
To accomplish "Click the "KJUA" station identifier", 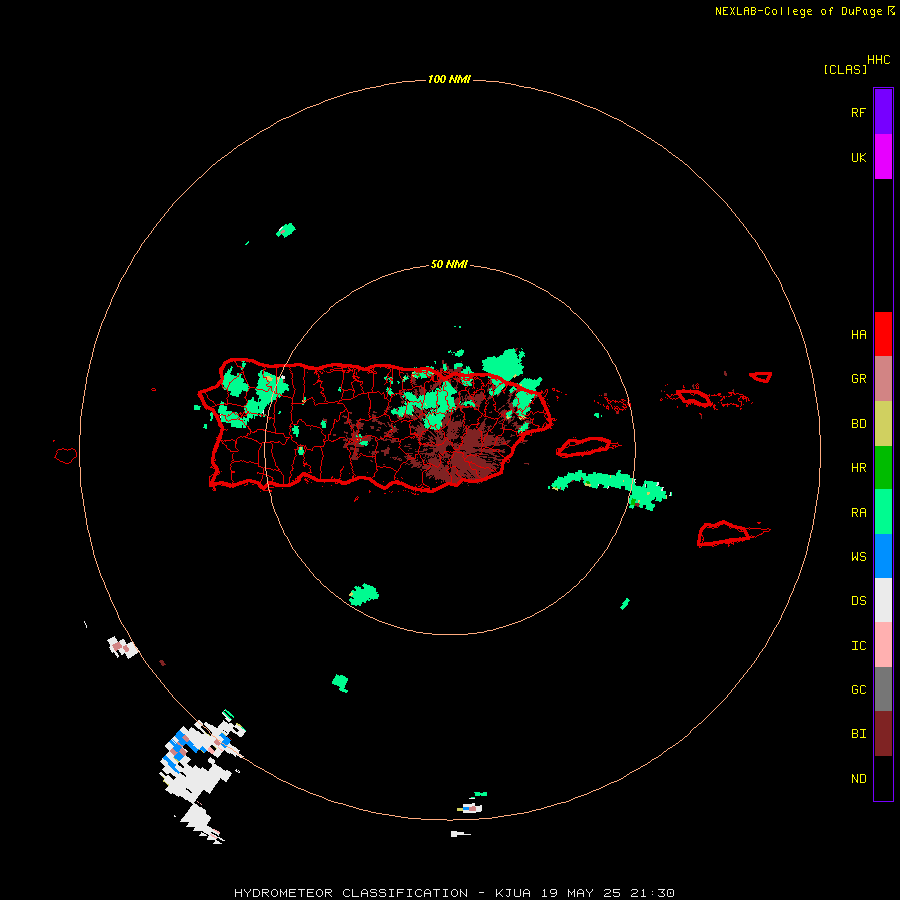I will tap(513, 893).
